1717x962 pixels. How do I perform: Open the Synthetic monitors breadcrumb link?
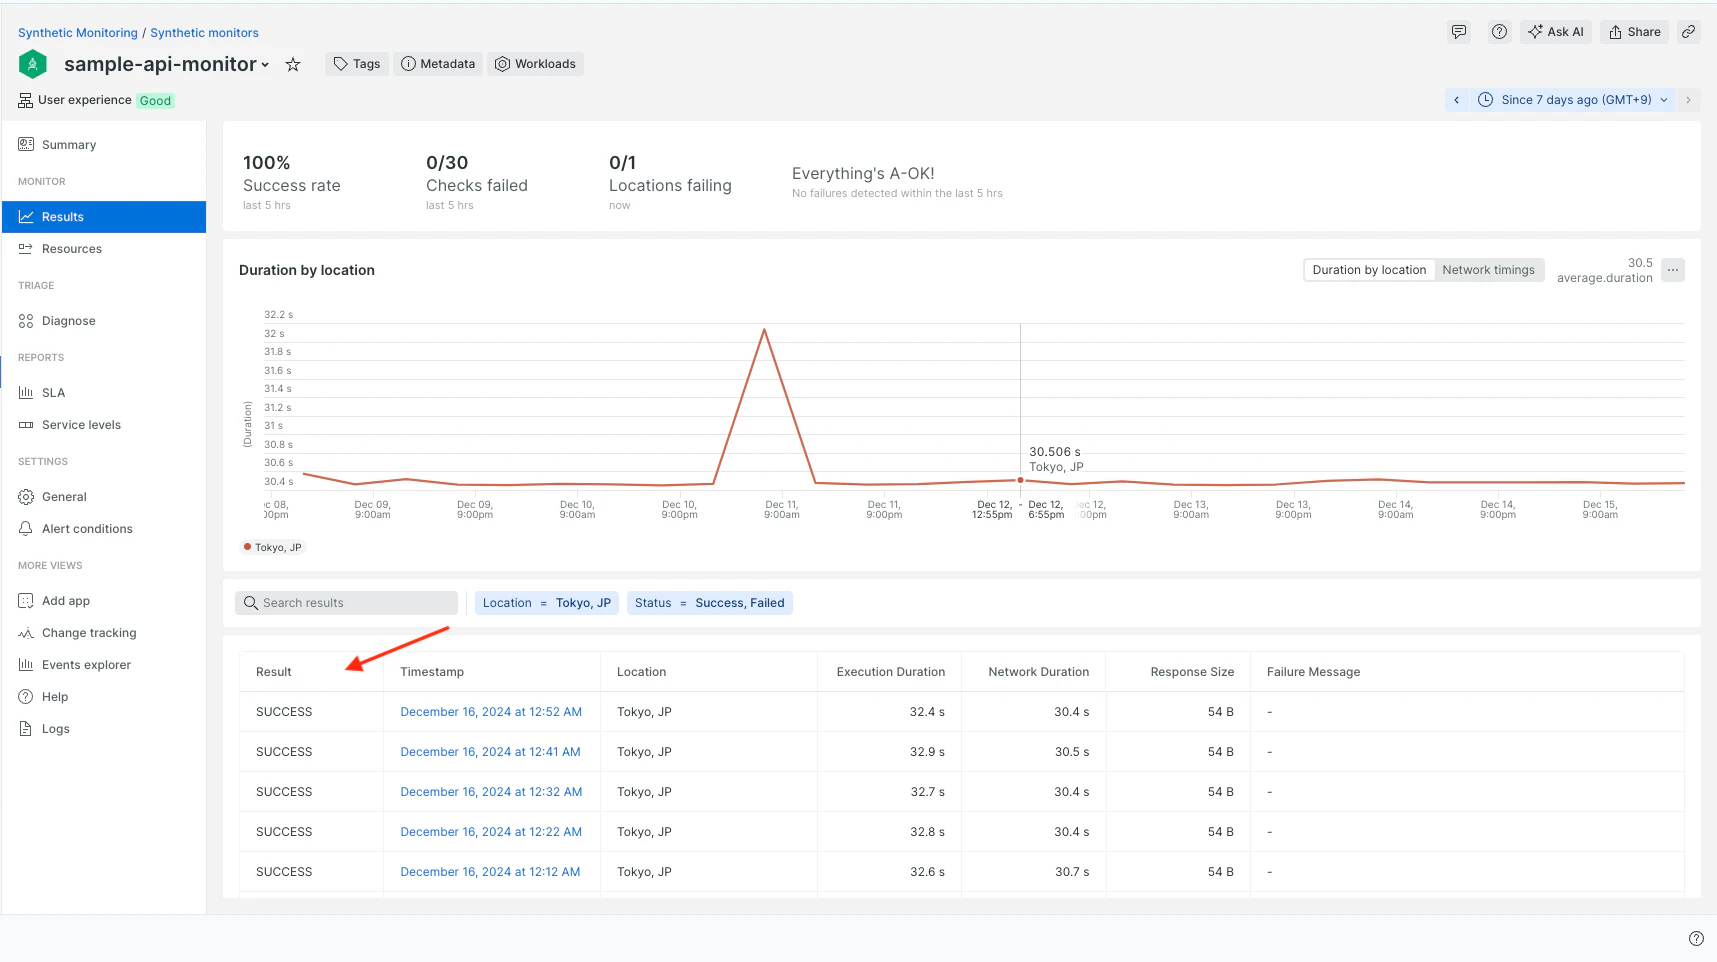click(204, 33)
